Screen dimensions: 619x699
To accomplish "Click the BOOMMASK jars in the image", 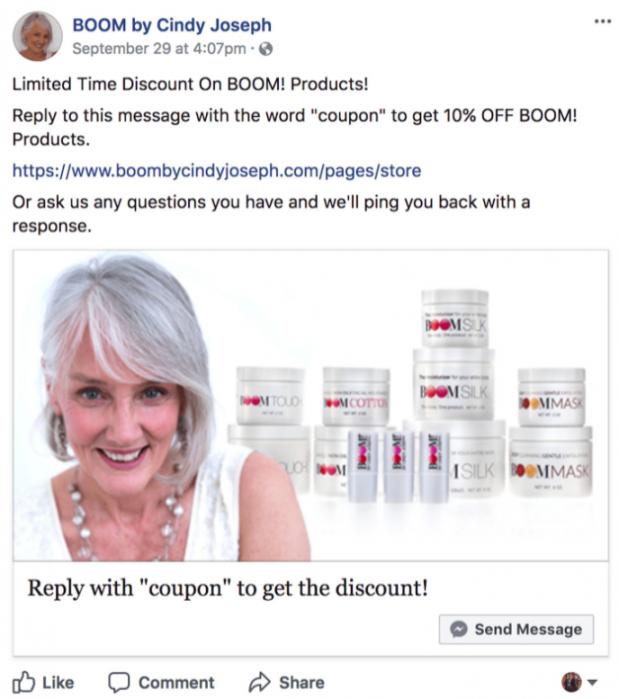I will click(552, 432).
